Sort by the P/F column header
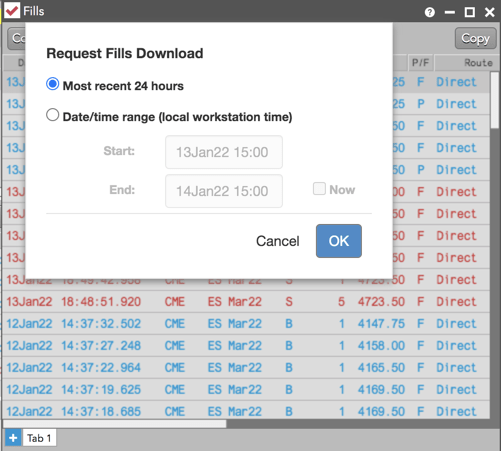Screen dimensions: 501x451 421,63
